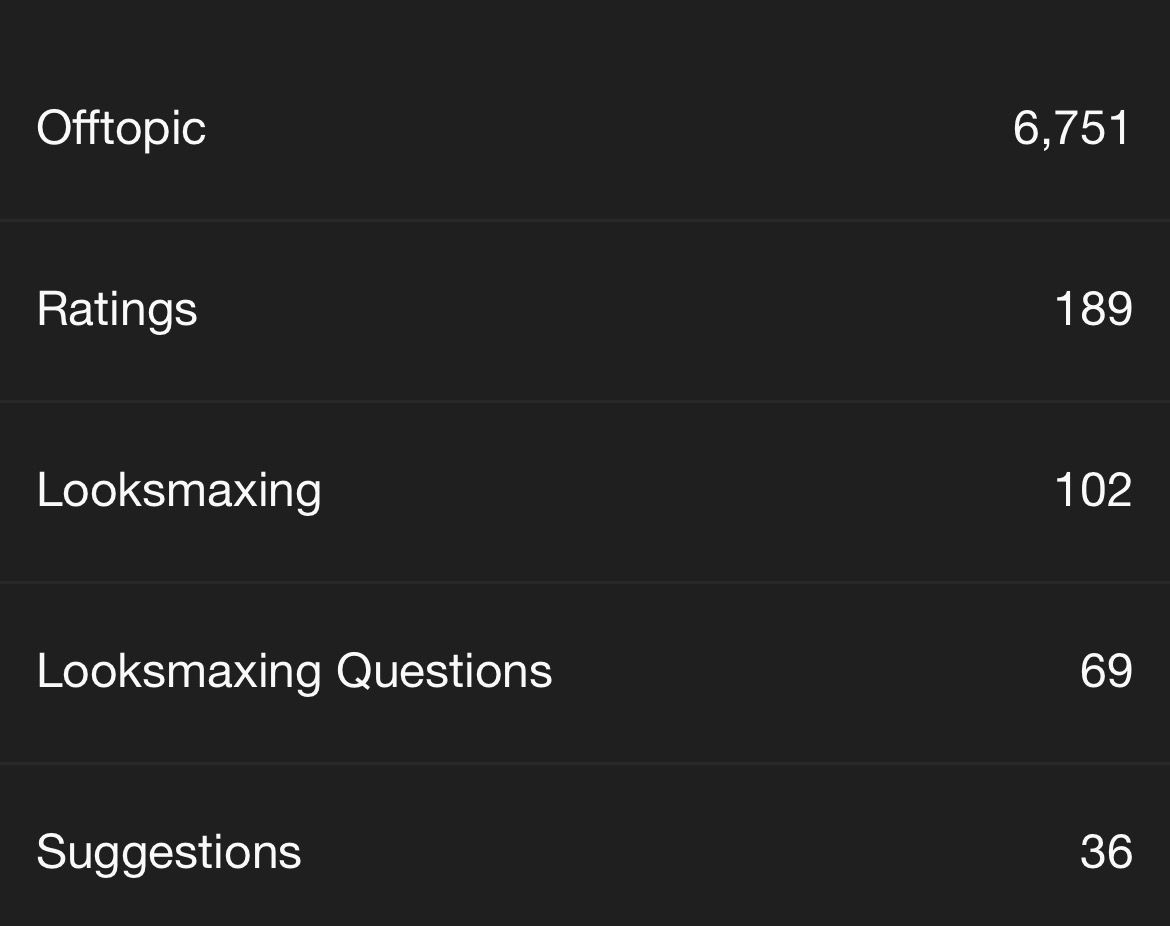Click the word Questions in fourth row
The image size is (1170, 926).
click(445, 672)
